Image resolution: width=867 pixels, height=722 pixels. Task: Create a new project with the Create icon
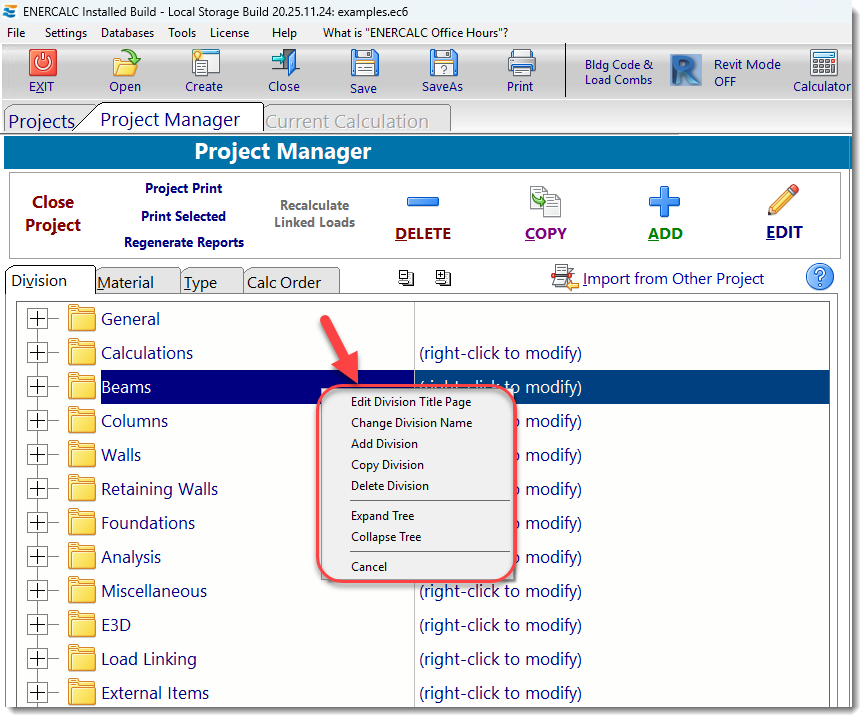pos(203,70)
